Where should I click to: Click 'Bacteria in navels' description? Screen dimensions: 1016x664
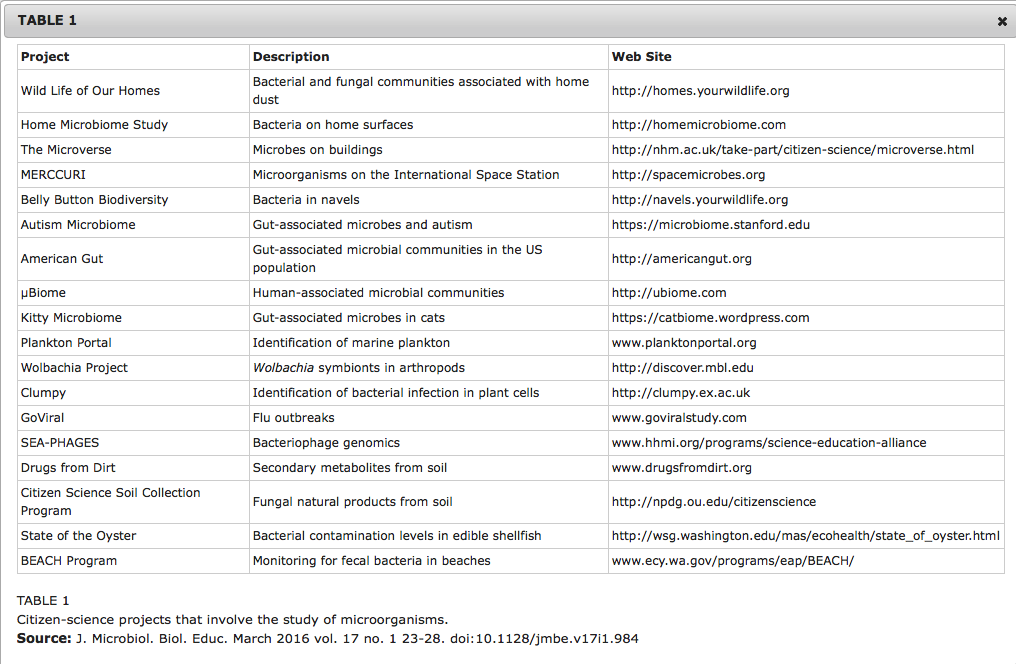[x=306, y=200]
